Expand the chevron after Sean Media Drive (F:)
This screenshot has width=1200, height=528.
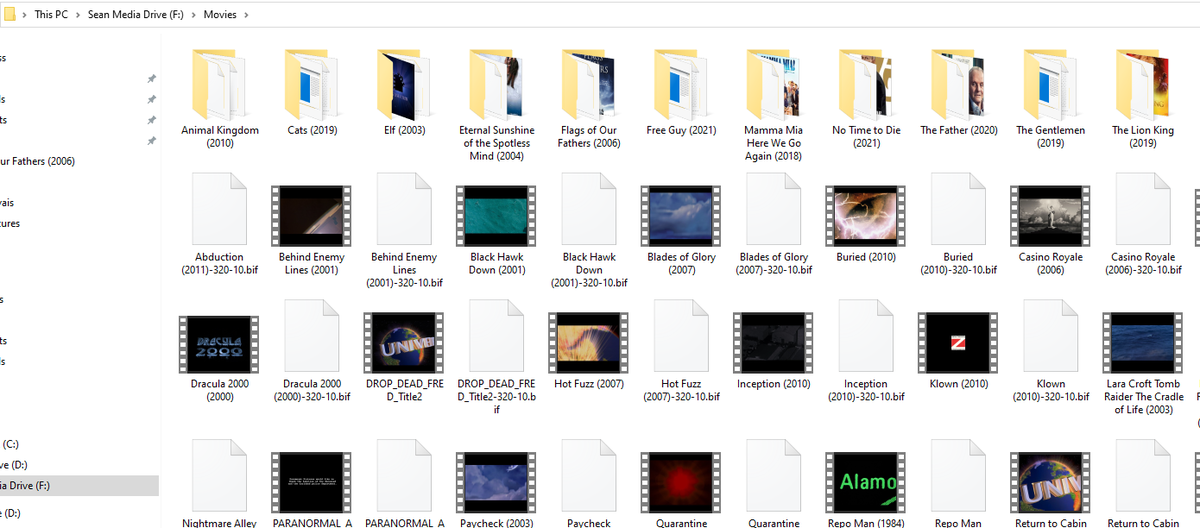pos(196,15)
